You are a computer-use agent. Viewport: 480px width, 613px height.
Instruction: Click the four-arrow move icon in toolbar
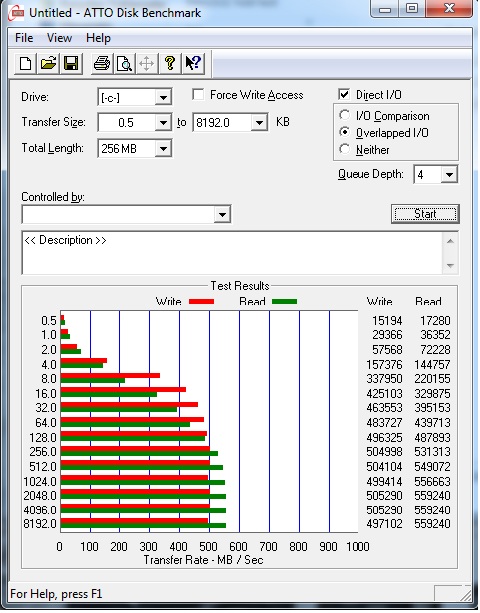[147, 63]
